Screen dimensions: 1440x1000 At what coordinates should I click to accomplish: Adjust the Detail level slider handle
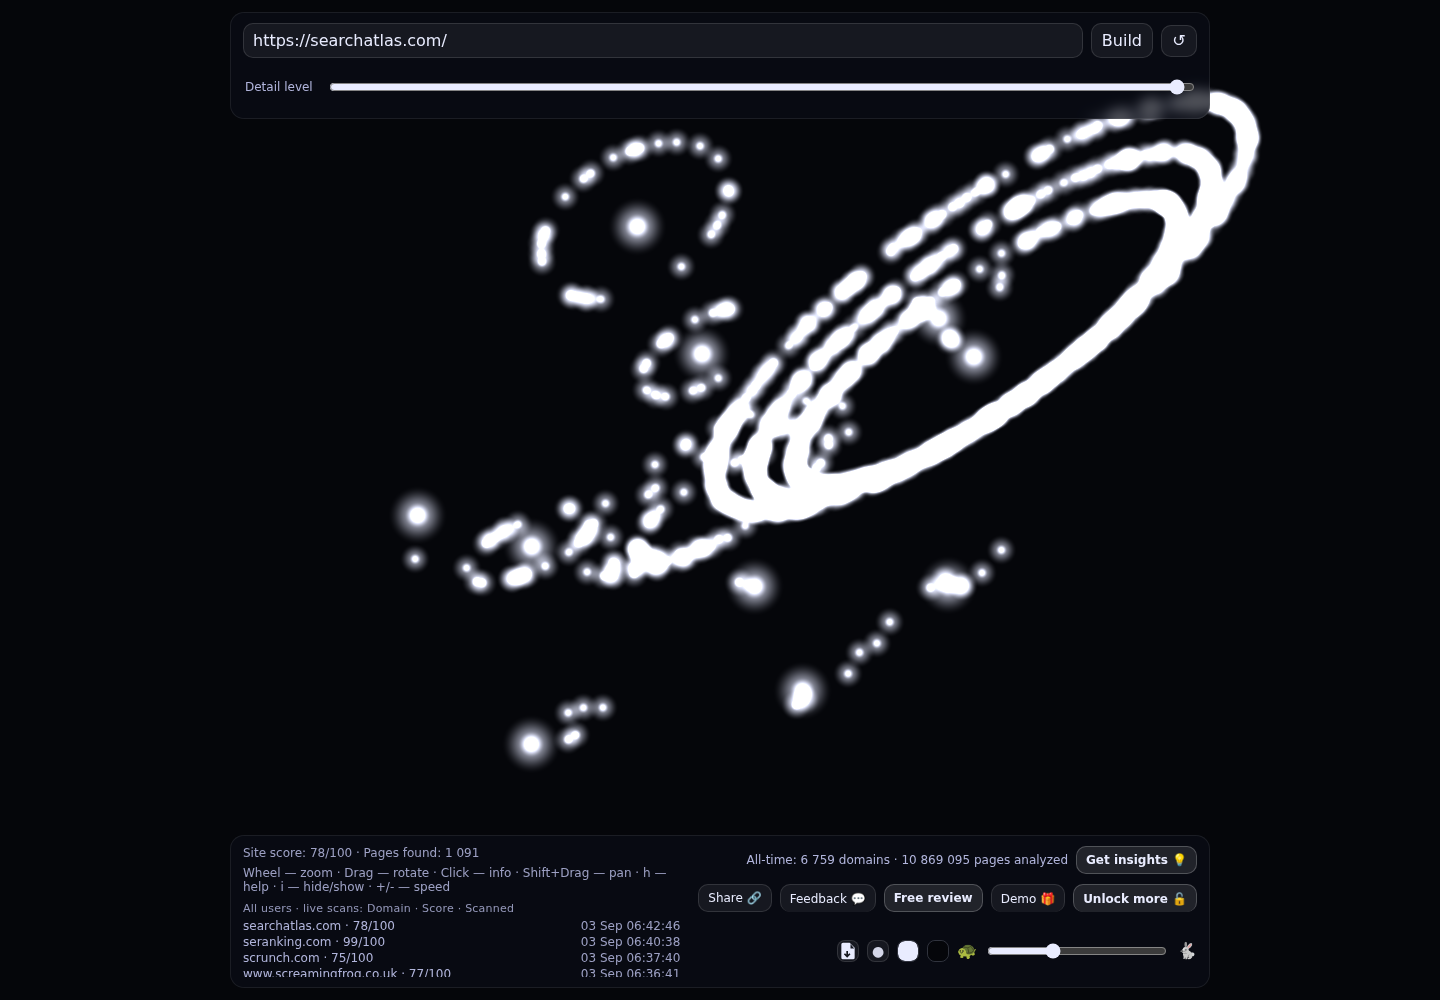pos(1177,87)
